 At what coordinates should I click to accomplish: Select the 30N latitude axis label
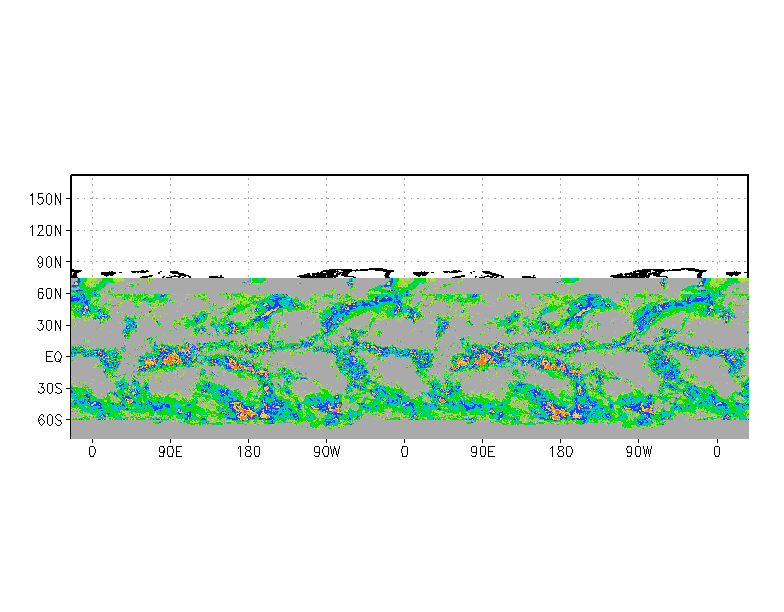(x=50, y=326)
